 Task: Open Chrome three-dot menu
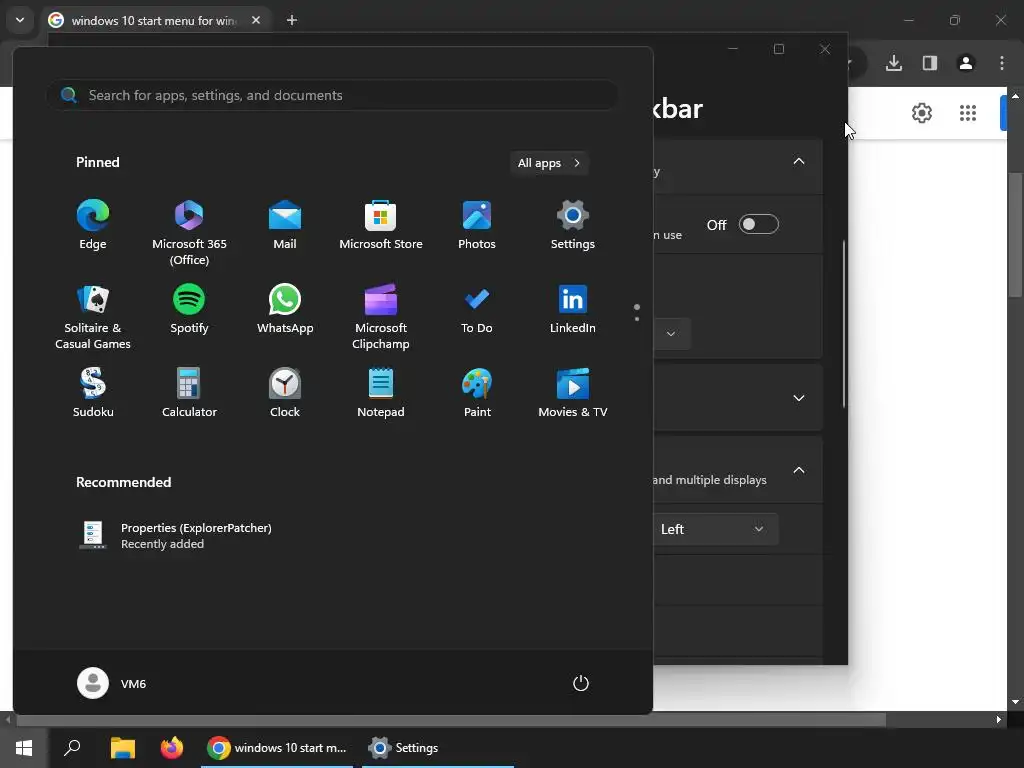point(1002,63)
